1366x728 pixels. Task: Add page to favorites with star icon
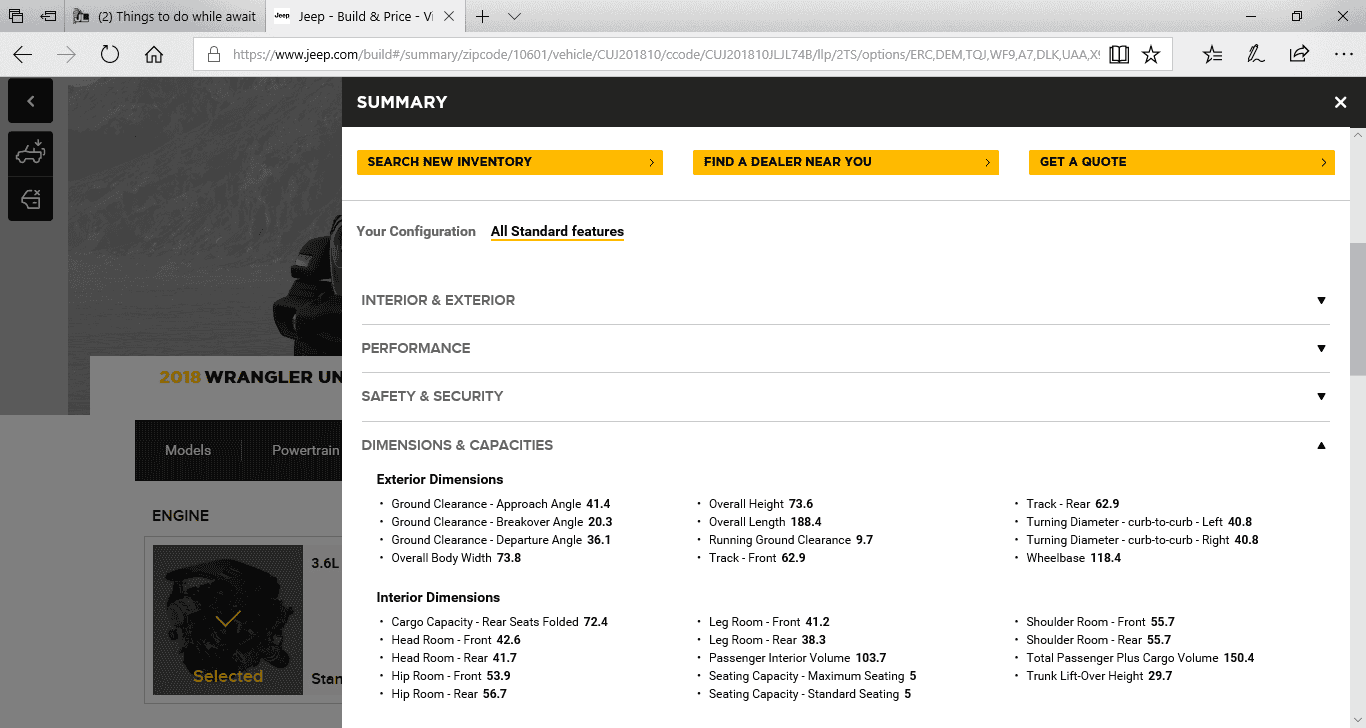click(x=1151, y=54)
